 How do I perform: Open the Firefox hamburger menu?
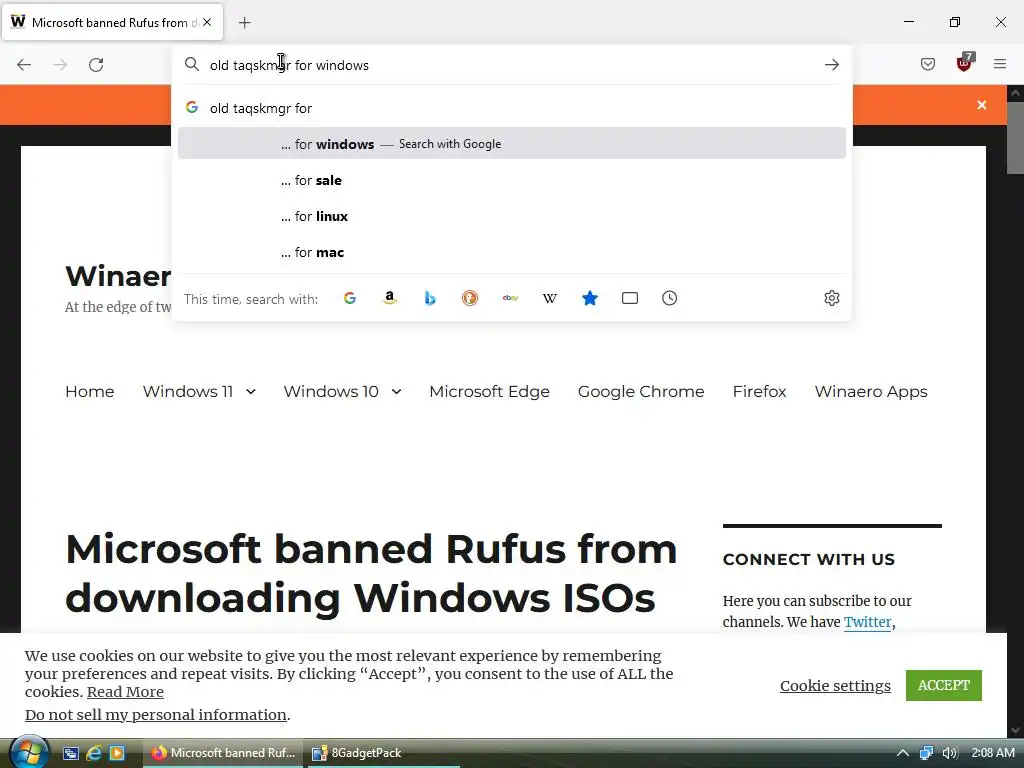pos(1000,64)
